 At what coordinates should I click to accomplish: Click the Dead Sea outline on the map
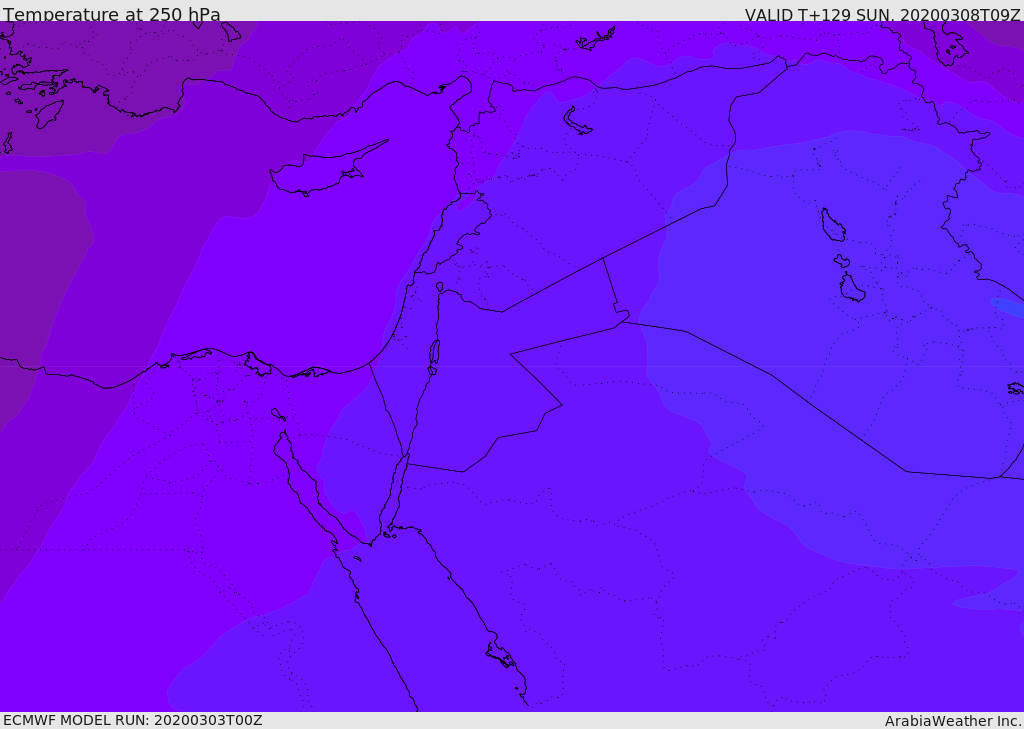click(x=434, y=355)
